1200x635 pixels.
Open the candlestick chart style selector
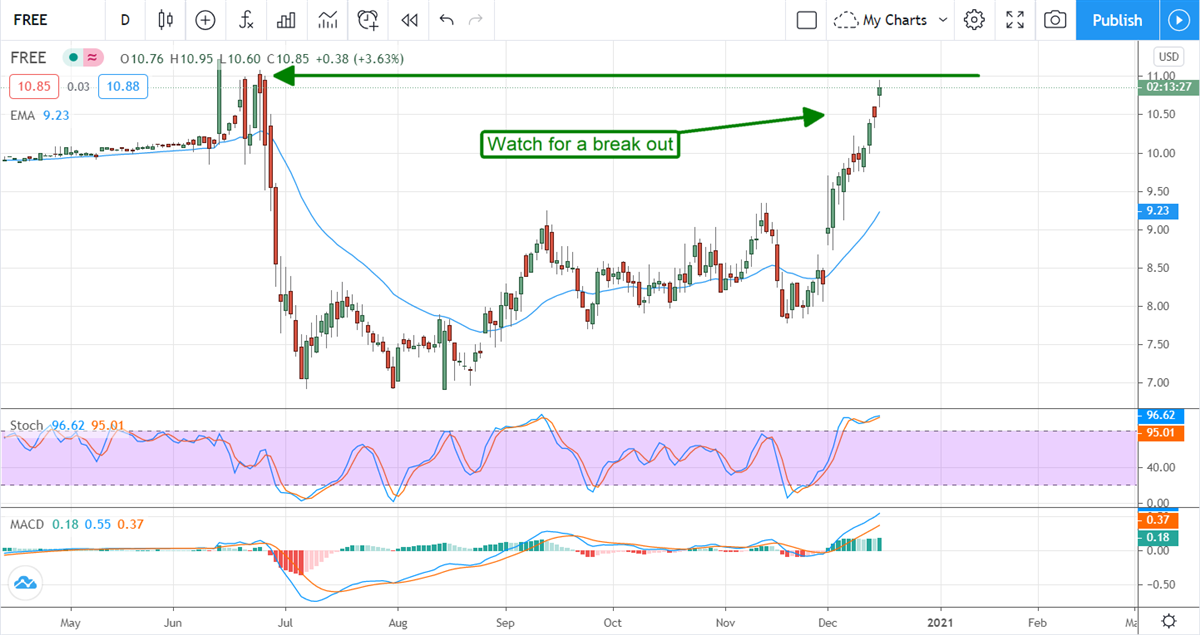click(166, 20)
